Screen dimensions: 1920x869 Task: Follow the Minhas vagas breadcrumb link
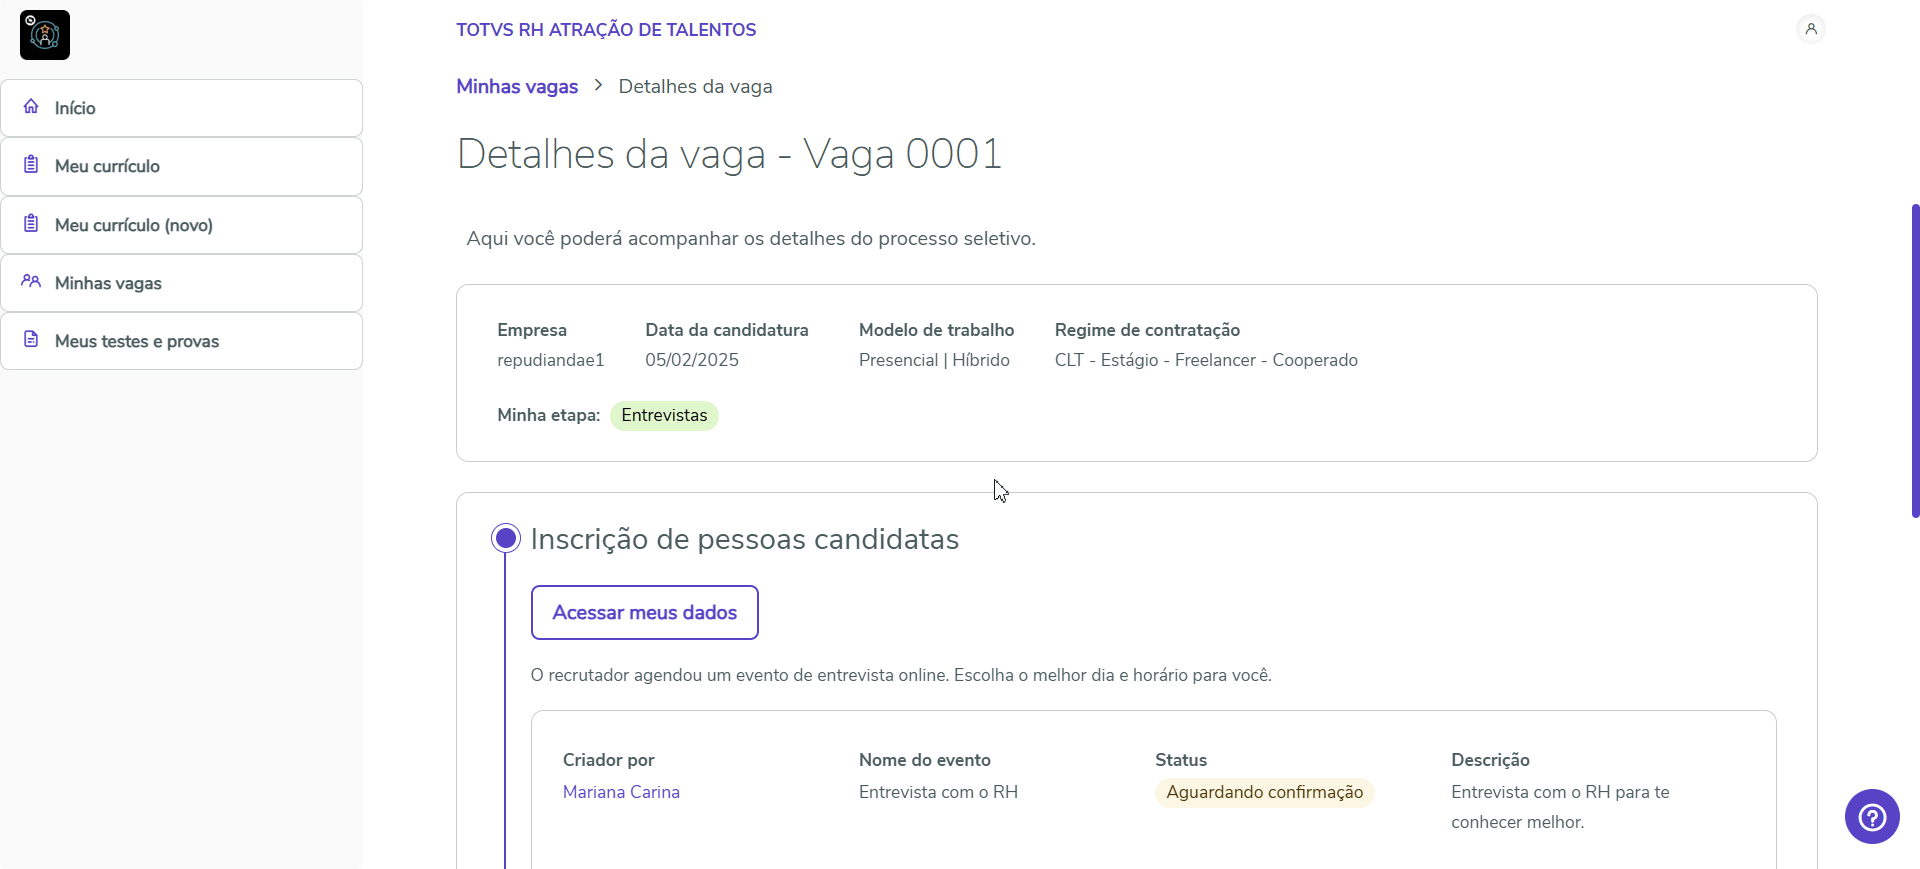517,87
